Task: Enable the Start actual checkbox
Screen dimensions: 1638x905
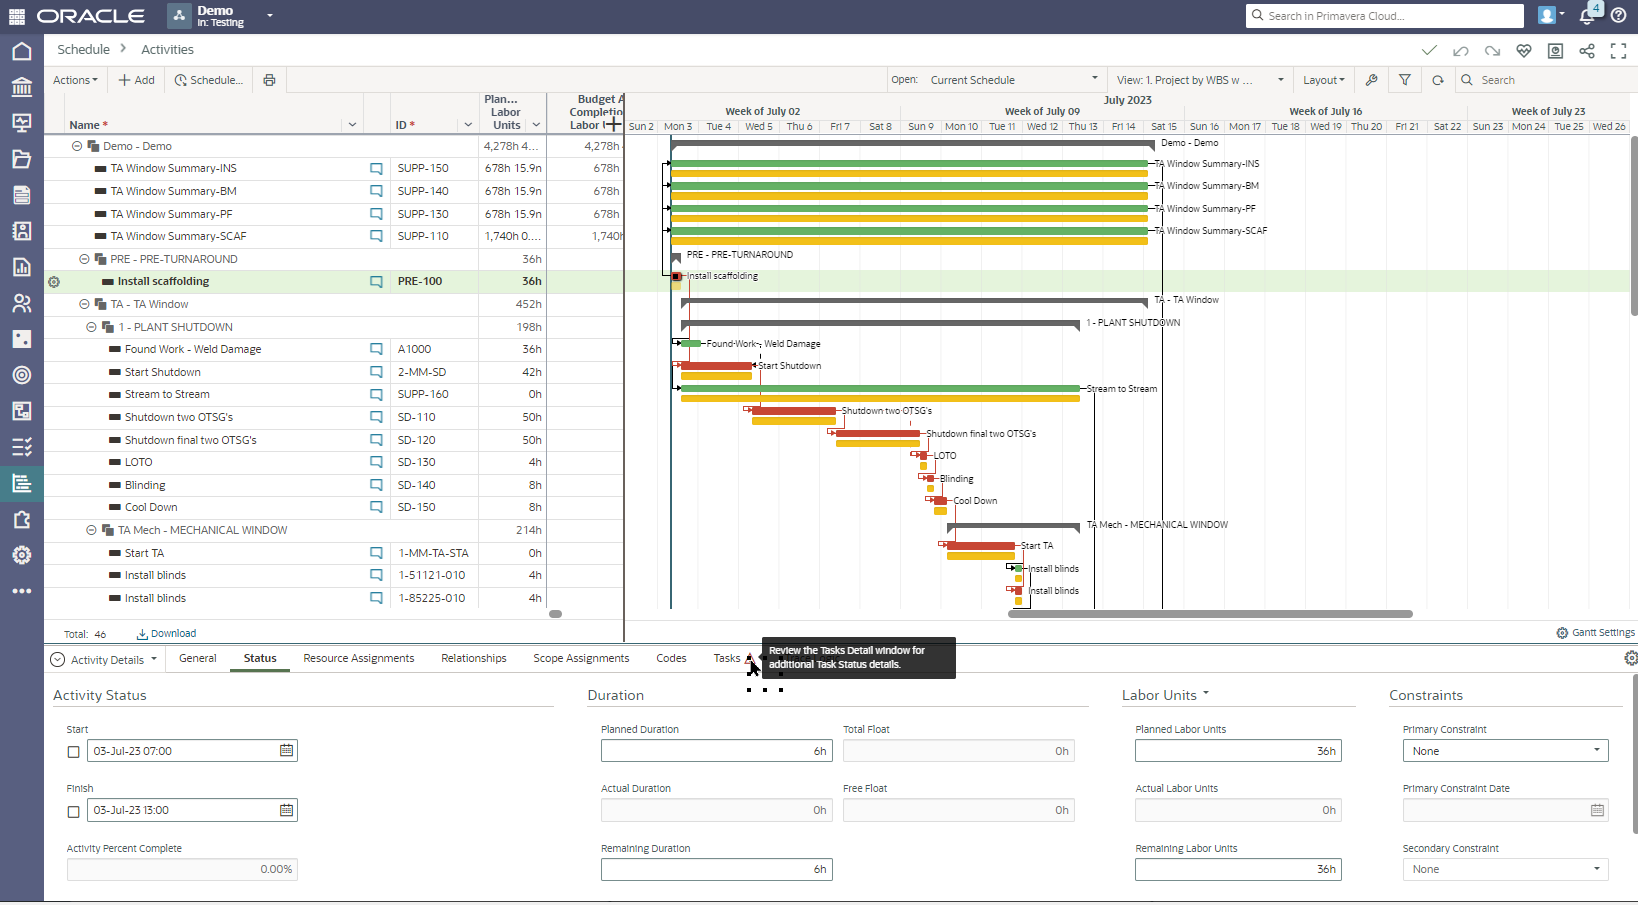Action: [x=73, y=752]
